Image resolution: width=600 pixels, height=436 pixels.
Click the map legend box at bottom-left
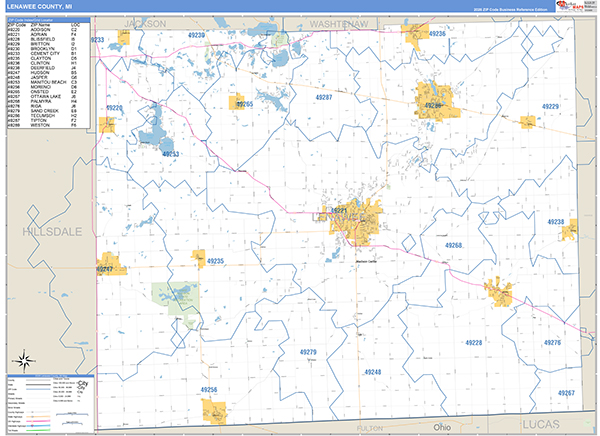click(50, 401)
